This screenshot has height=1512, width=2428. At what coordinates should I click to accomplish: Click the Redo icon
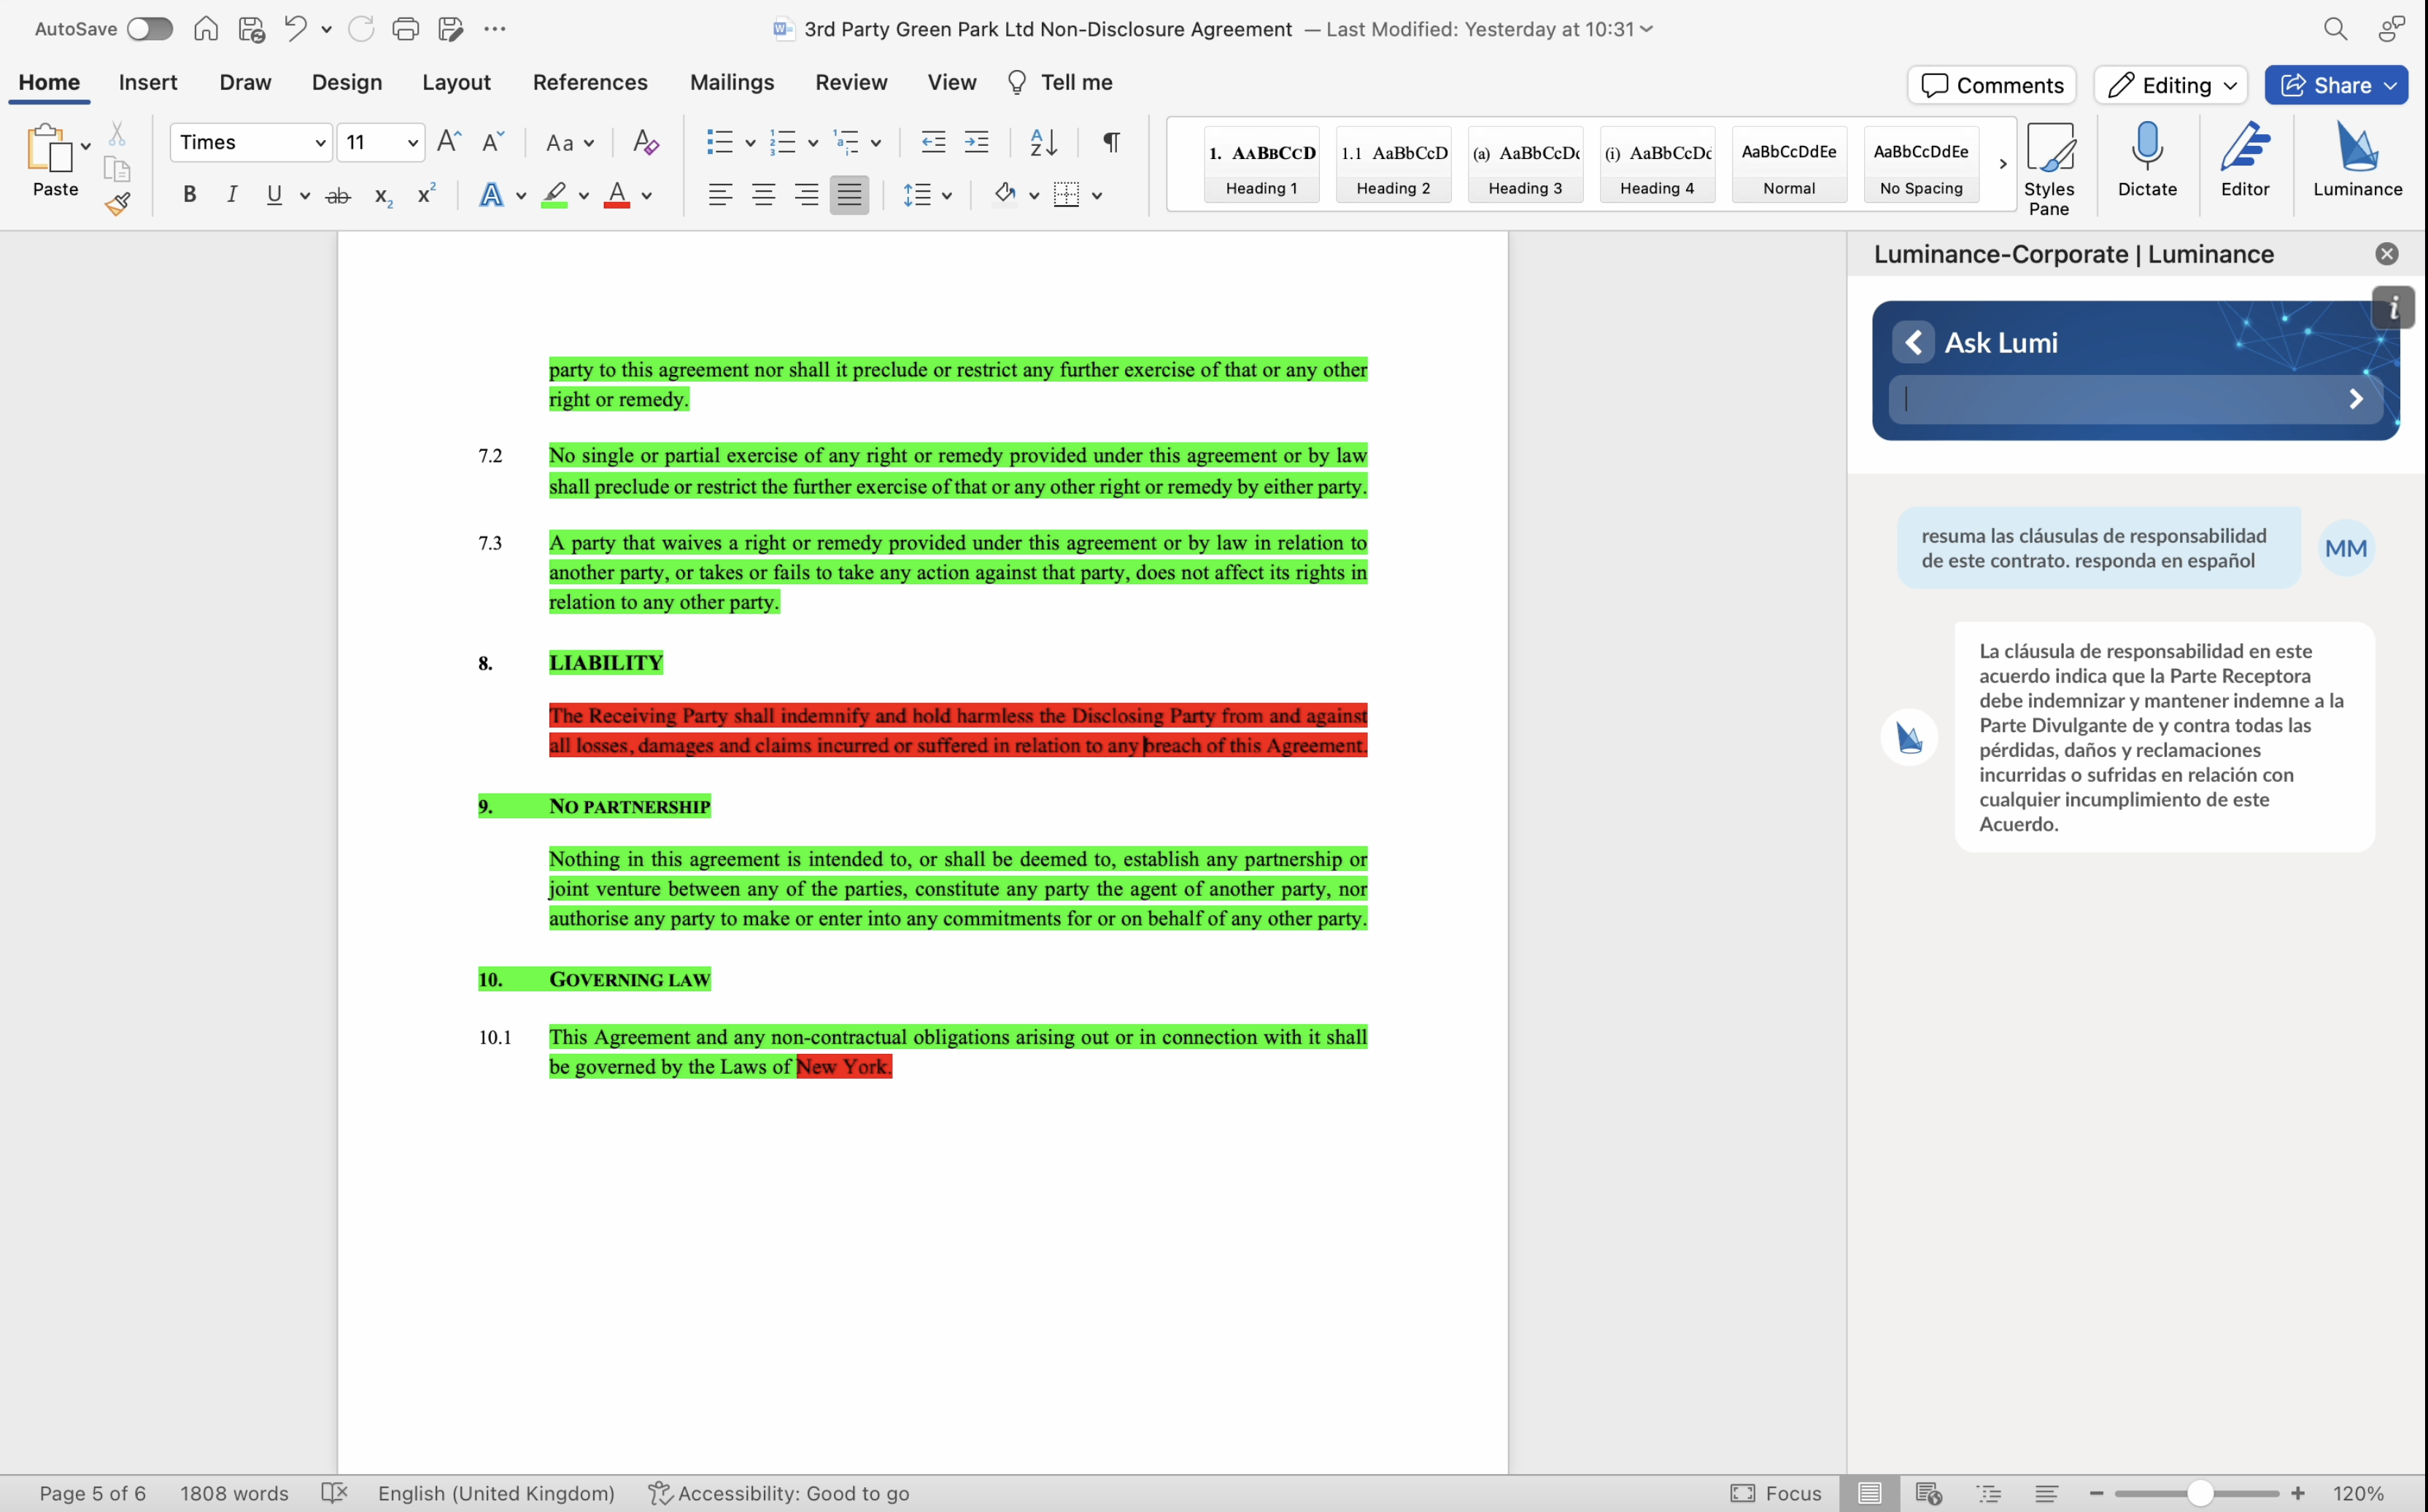tap(361, 29)
